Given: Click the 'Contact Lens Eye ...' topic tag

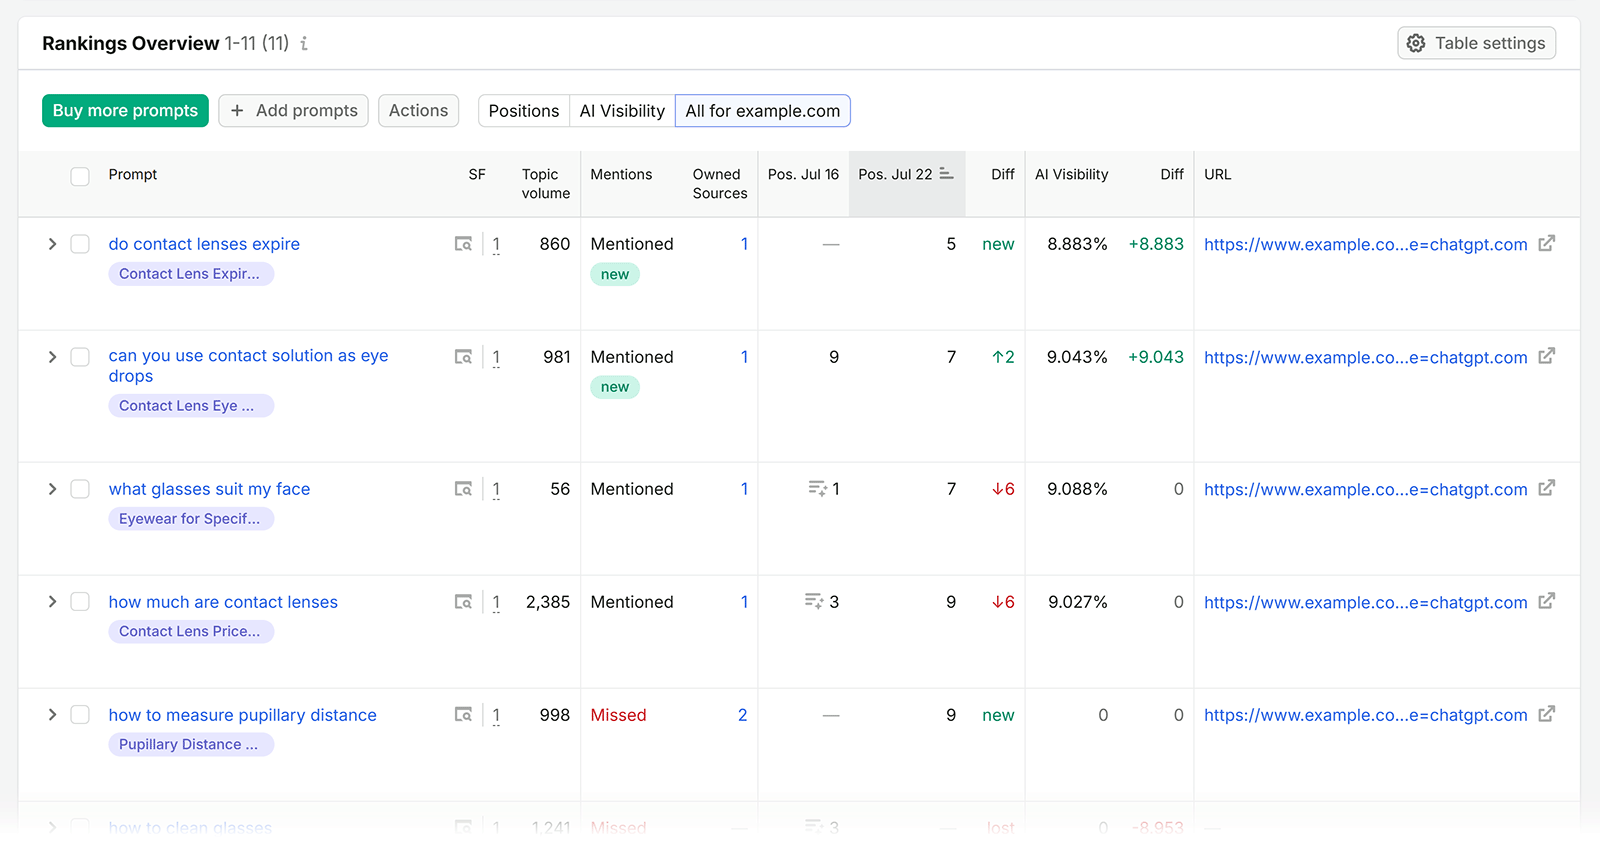Looking at the screenshot, I should point(191,406).
